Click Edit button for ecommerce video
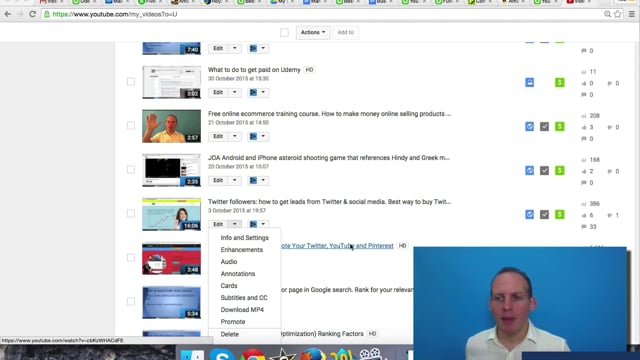Image resolution: width=640 pixels, height=360 pixels. coord(218,136)
